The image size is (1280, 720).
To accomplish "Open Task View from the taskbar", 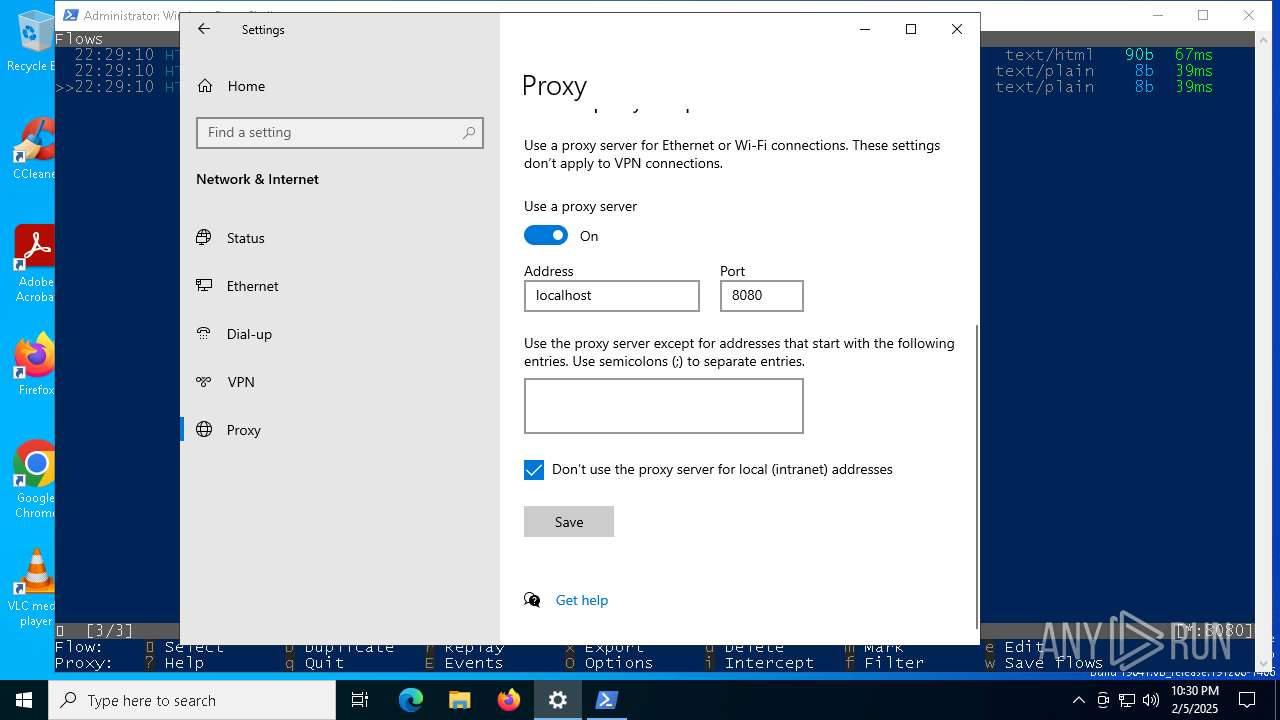I will (x=360, y=700).
